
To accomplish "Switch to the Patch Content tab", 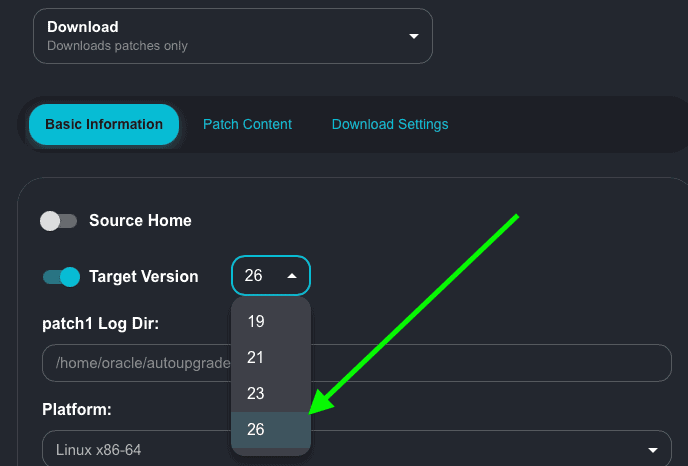I will click(x=247, y=125).
